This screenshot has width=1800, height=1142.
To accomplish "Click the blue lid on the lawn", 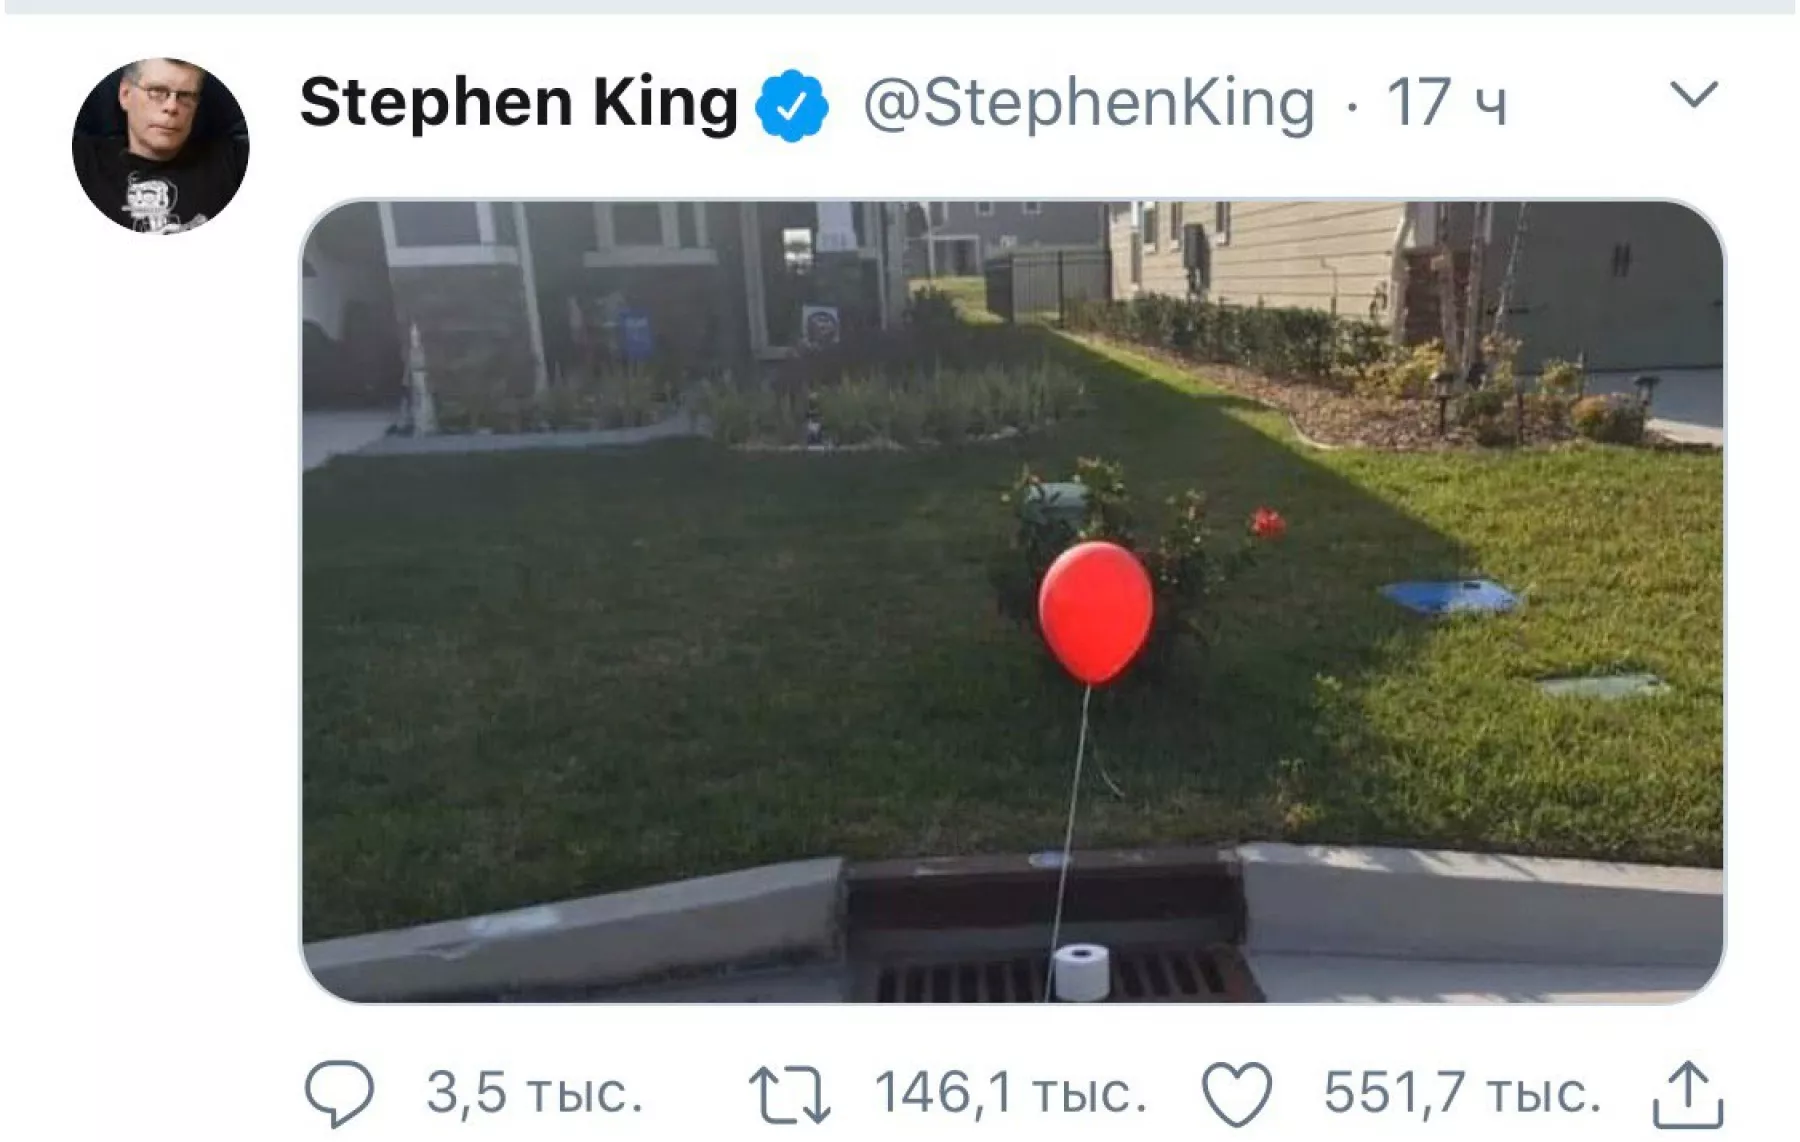I will (x=1451, y=596).
